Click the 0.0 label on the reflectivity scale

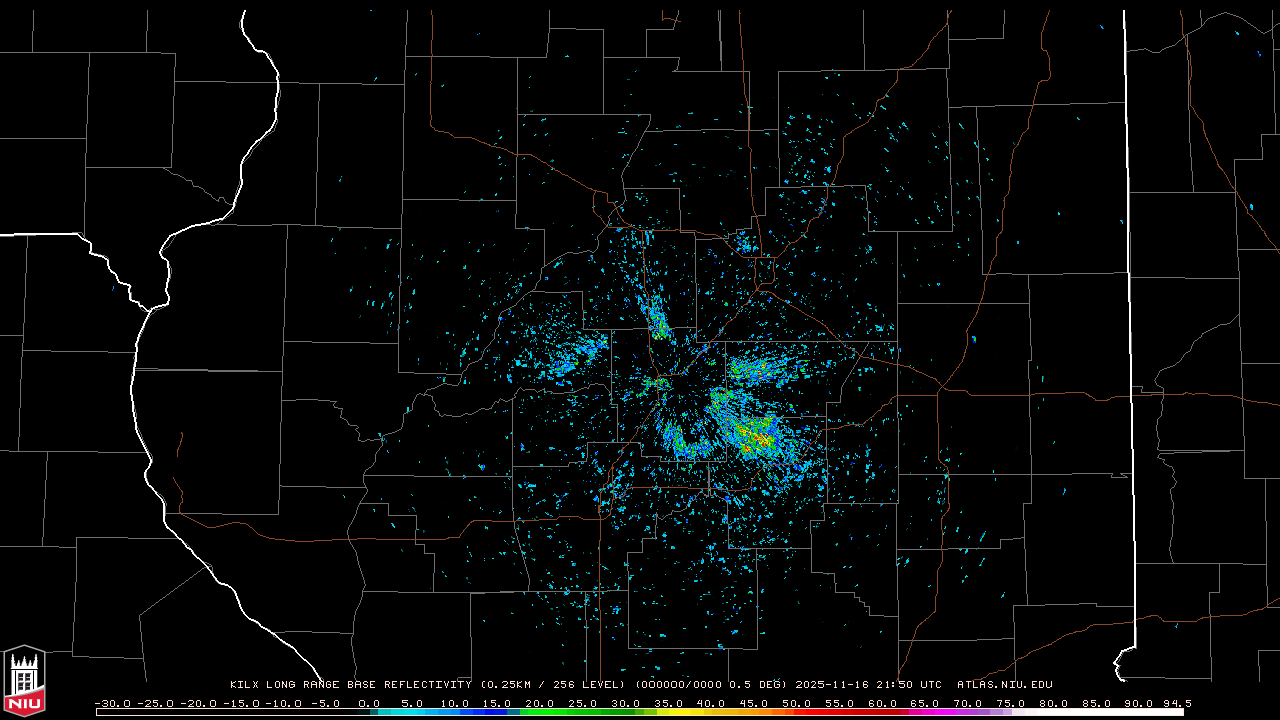368,703
